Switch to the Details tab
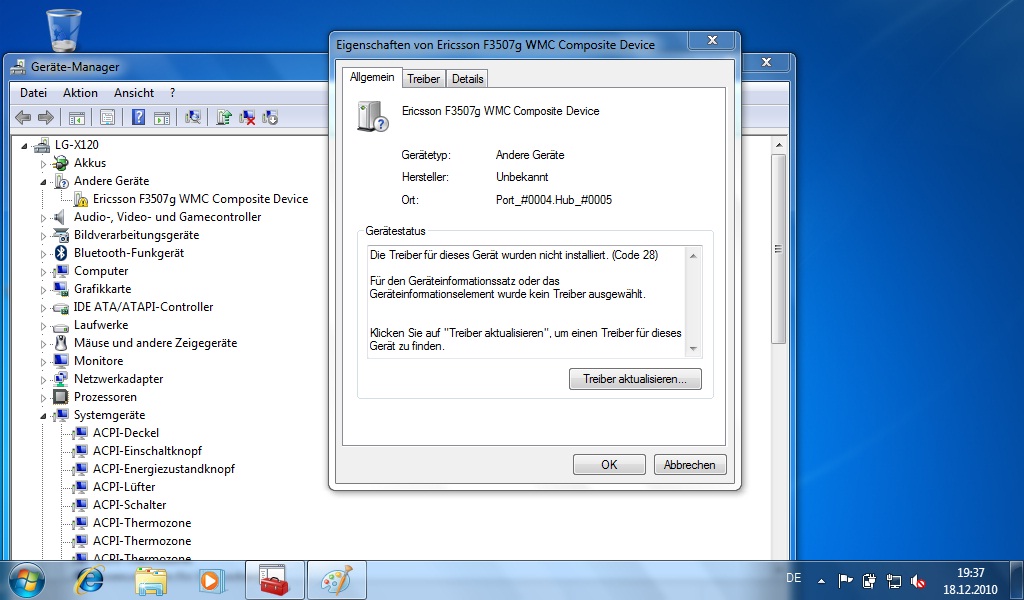The image size is (1024, 600). click(x=468, y=79)
